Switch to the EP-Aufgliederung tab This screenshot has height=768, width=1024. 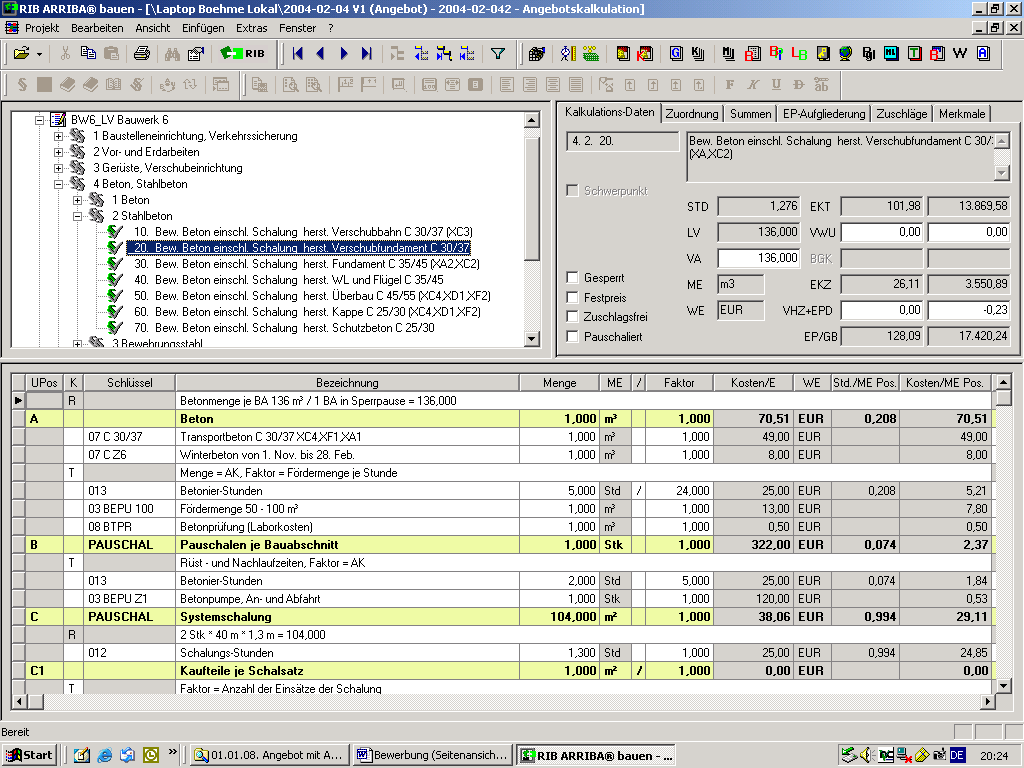click(825, 114)
